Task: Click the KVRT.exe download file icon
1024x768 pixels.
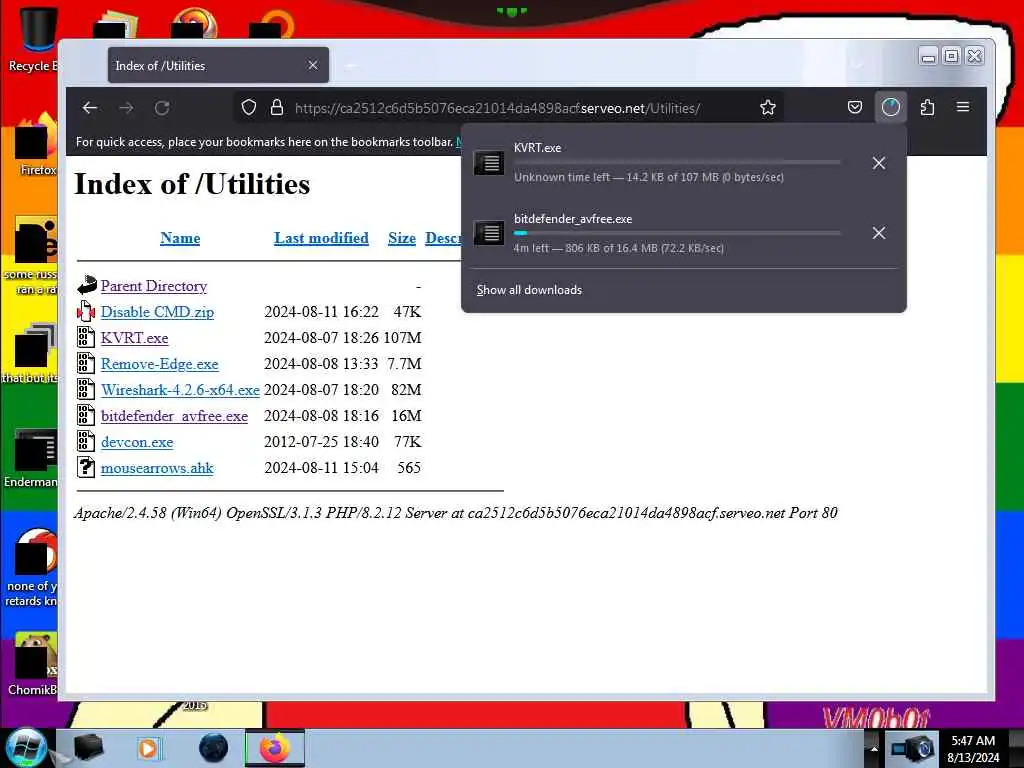Action: pyautogui.click(x=489, y=163)
